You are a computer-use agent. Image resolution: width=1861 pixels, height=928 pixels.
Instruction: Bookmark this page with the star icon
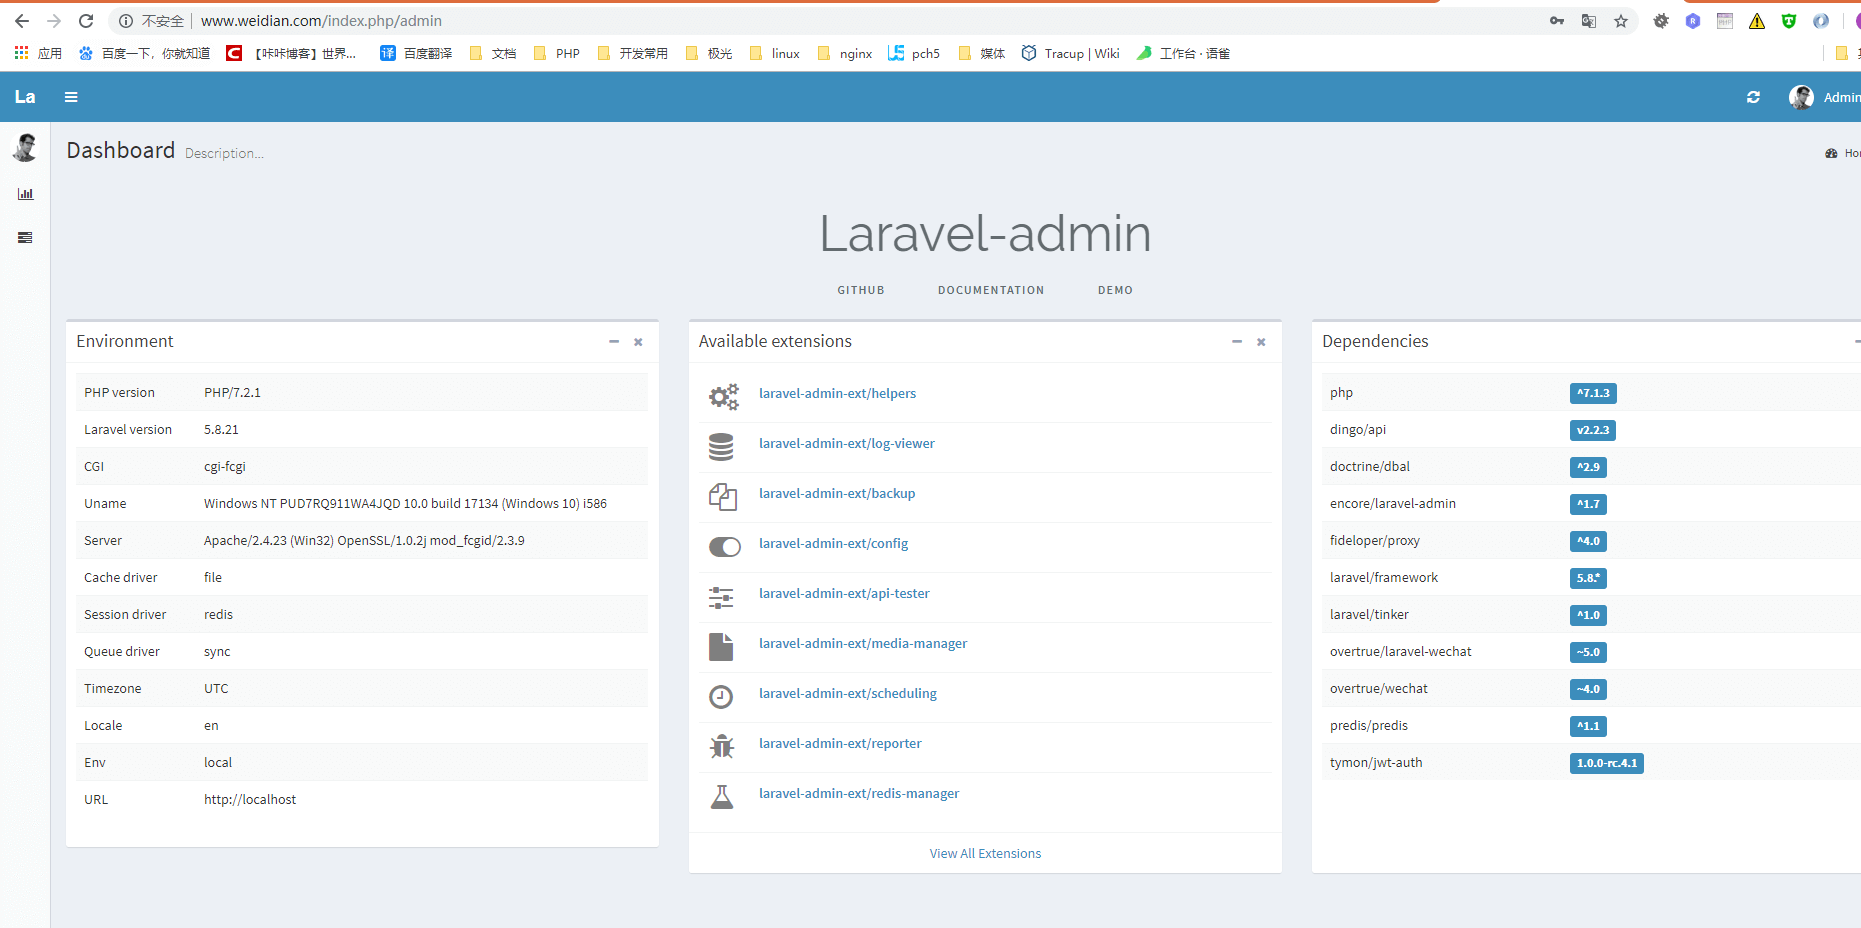tap(1621, 21)
